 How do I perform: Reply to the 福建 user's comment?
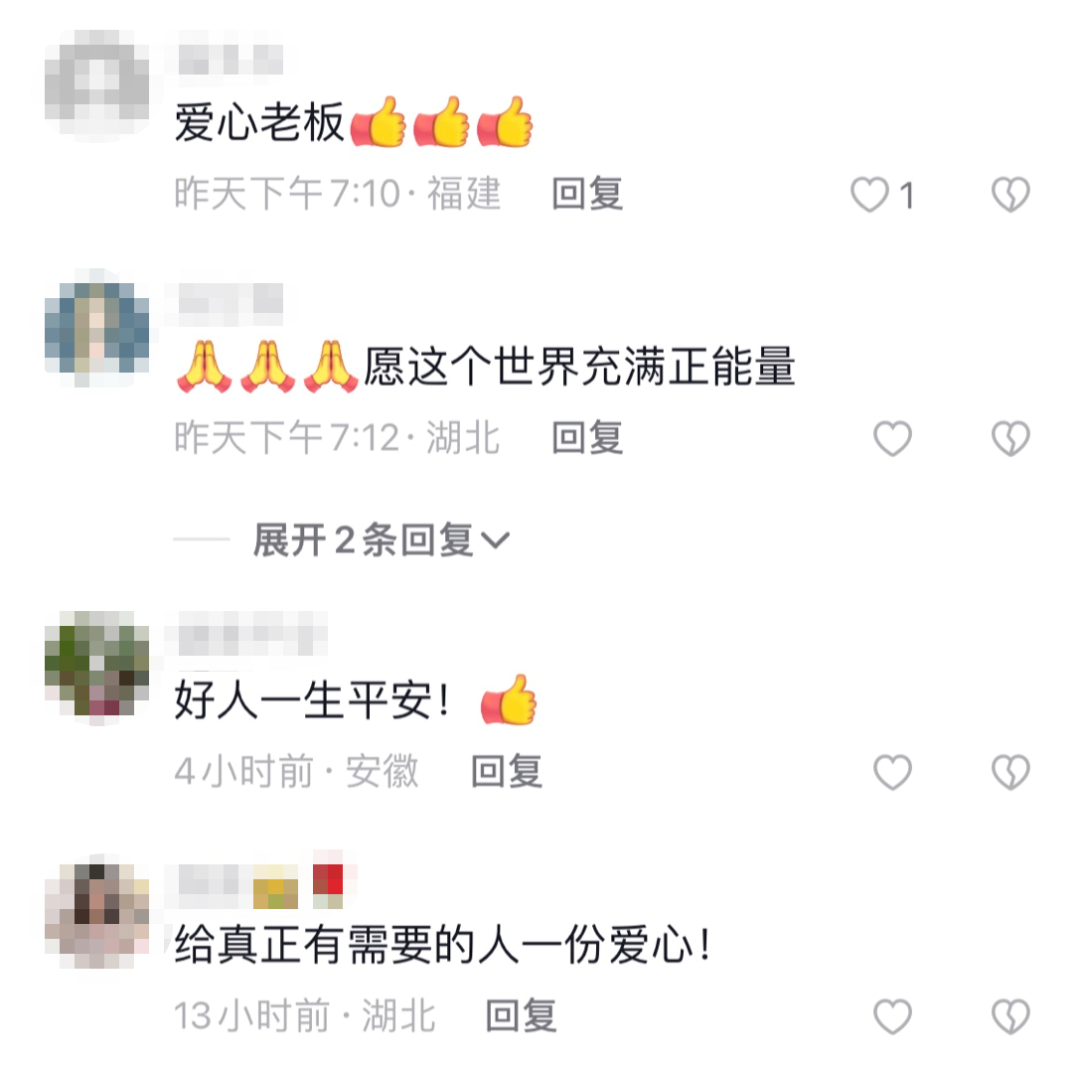[588, 194]
